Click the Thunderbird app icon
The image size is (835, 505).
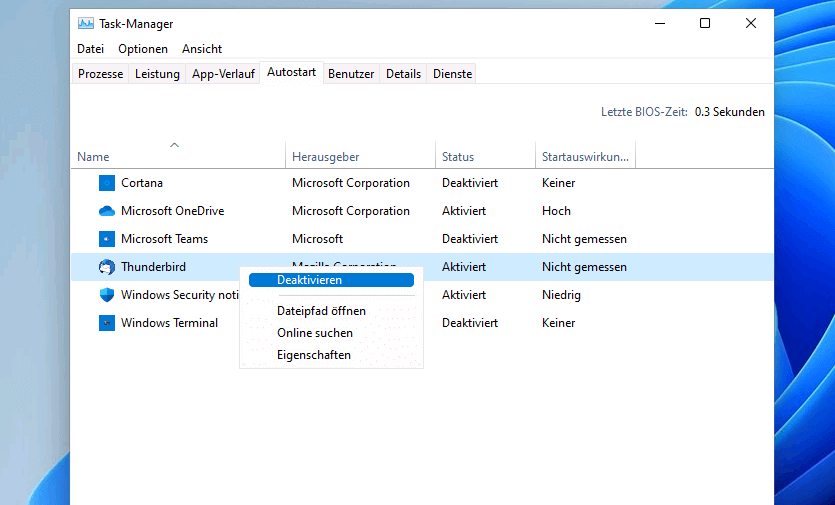[107, 267]
